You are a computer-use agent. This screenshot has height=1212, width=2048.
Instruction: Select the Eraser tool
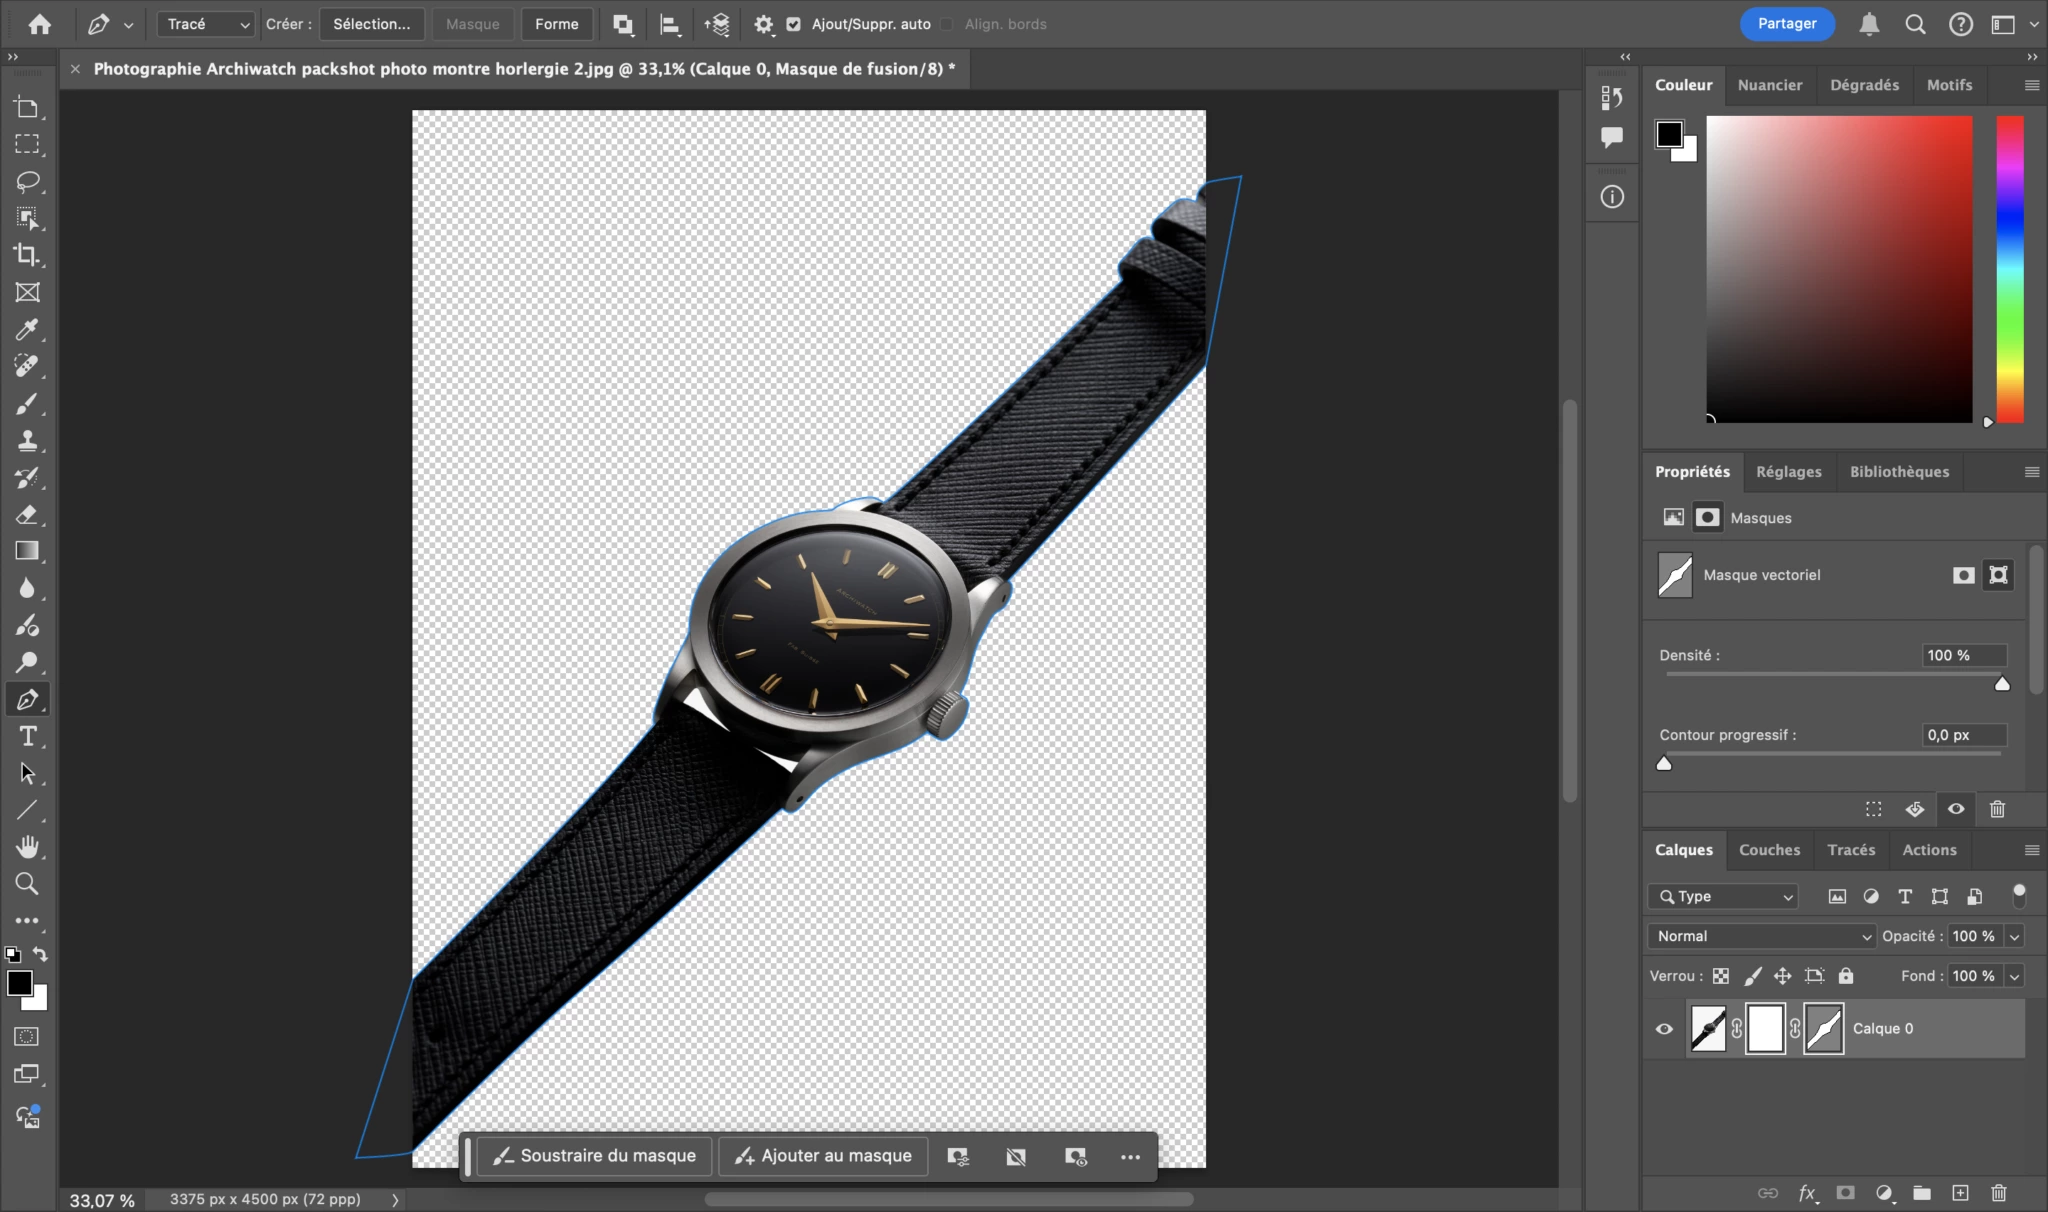pyautogui.click(x=27, y=515)
